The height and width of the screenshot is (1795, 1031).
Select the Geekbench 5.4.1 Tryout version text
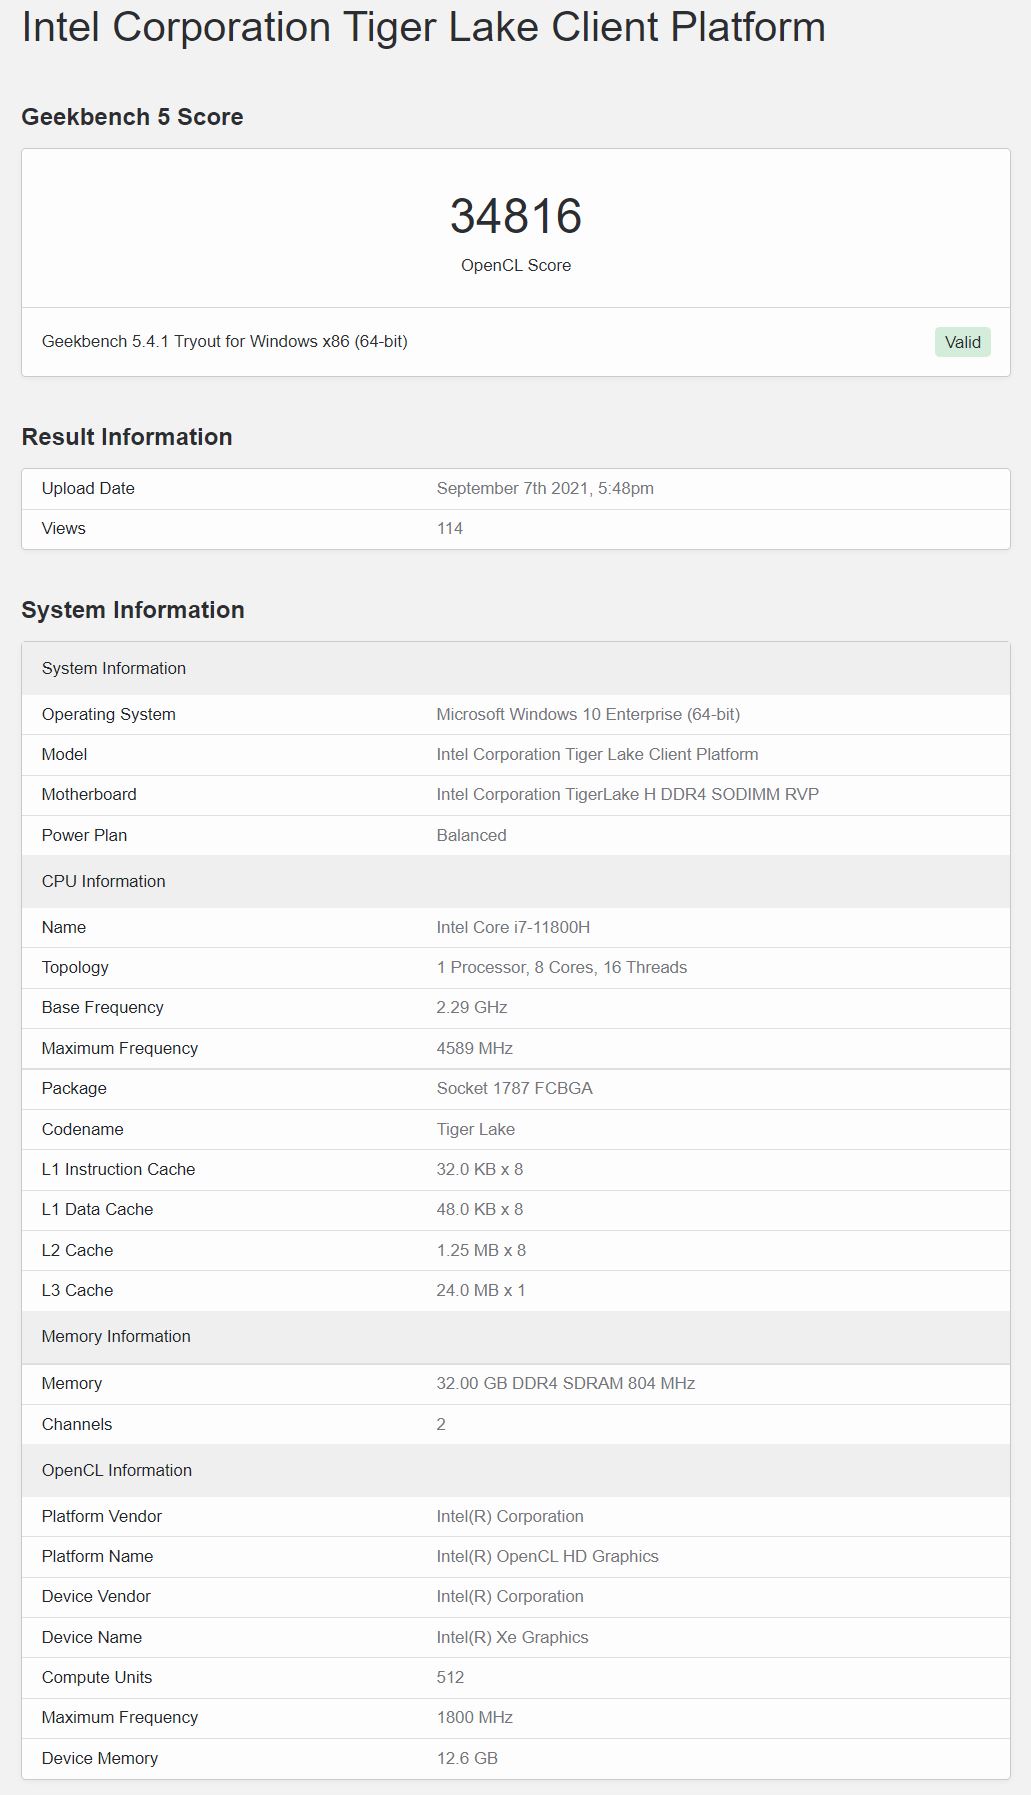tap(225, 341)
